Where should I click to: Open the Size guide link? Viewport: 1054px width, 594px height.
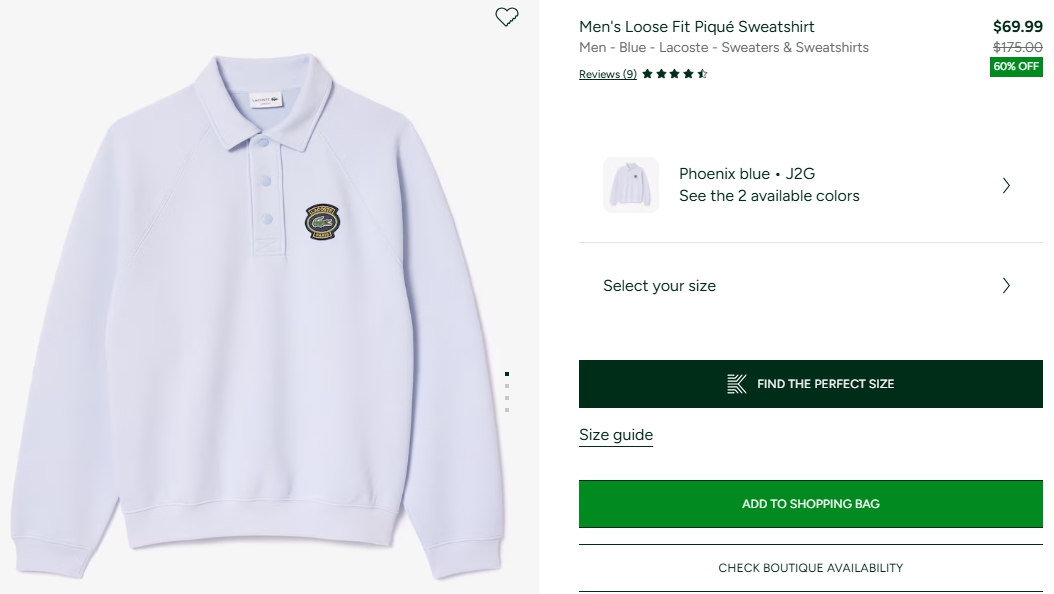tap(616, 435)
